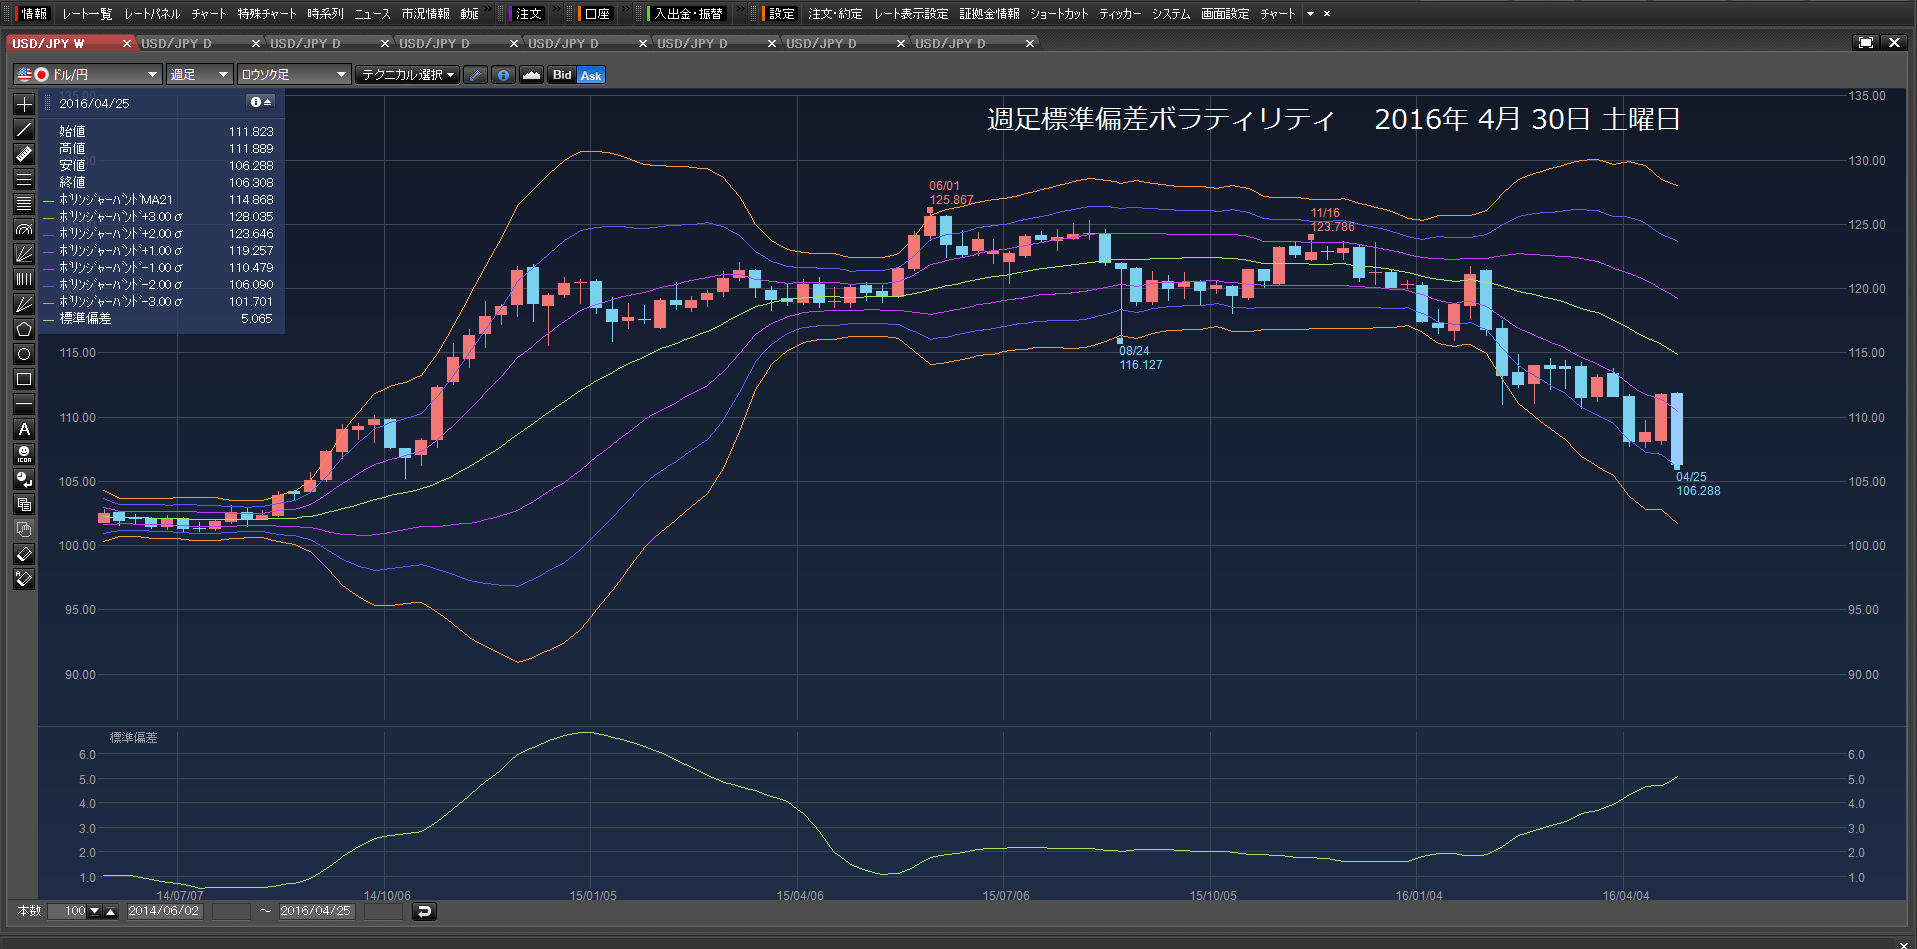Open the レート一覧 menu item

(87, 14)
